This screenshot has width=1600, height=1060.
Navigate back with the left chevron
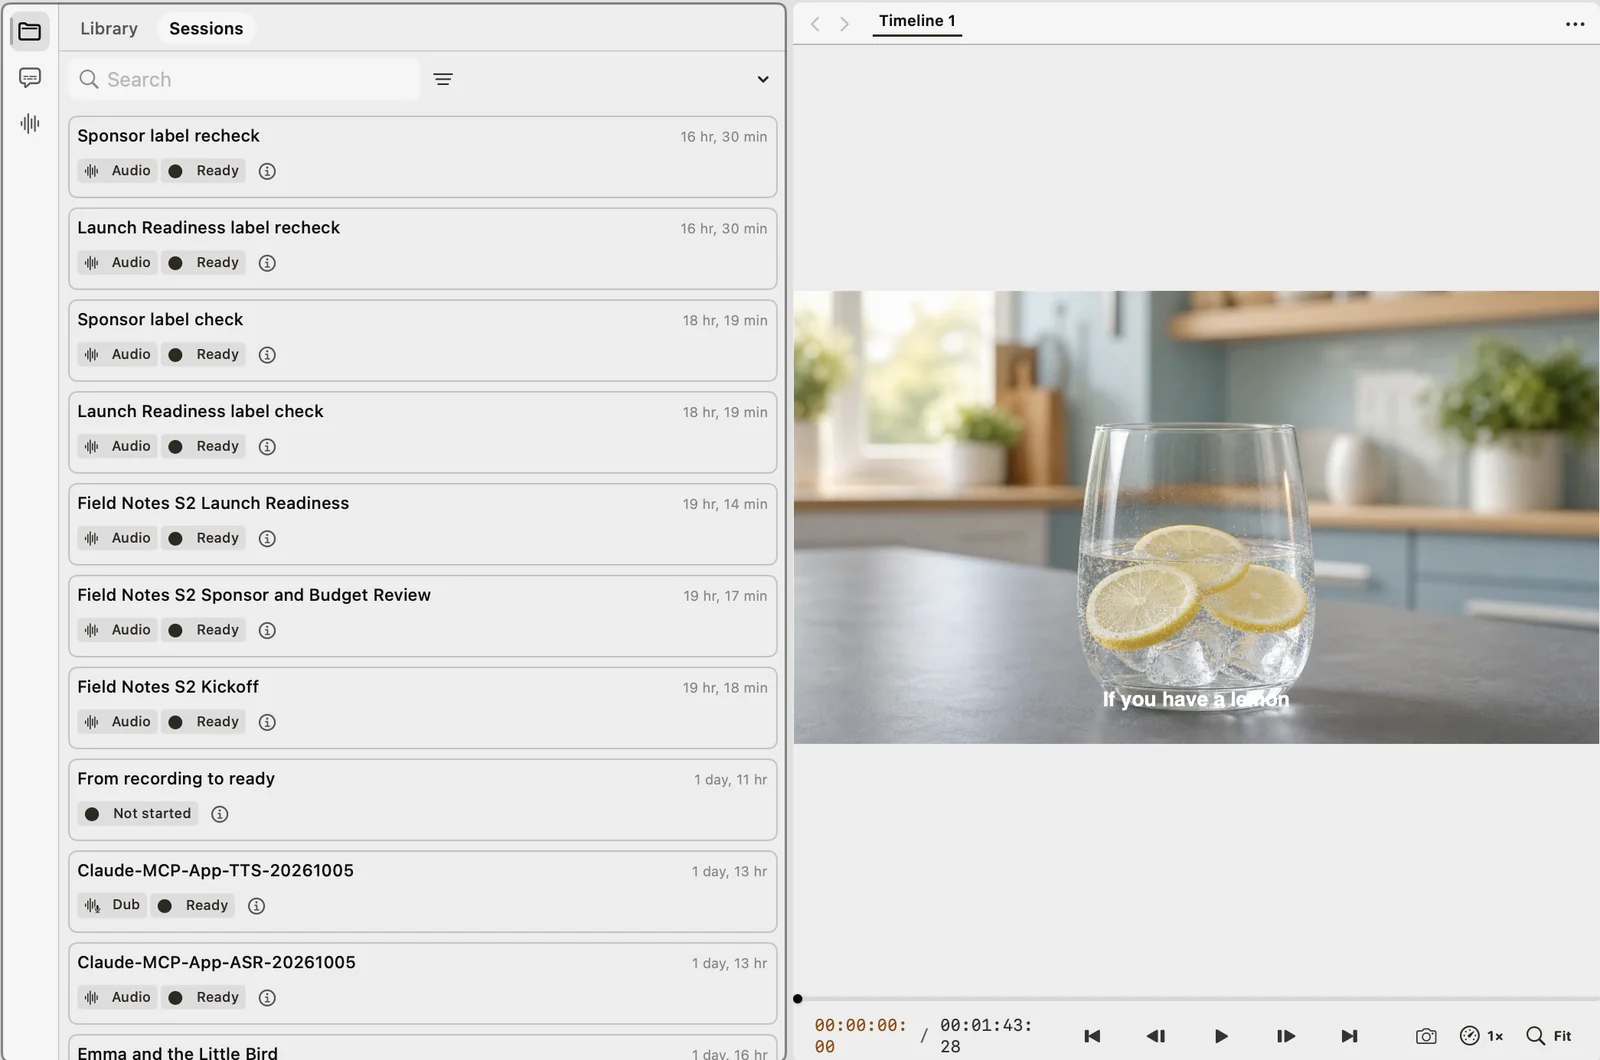815,24
